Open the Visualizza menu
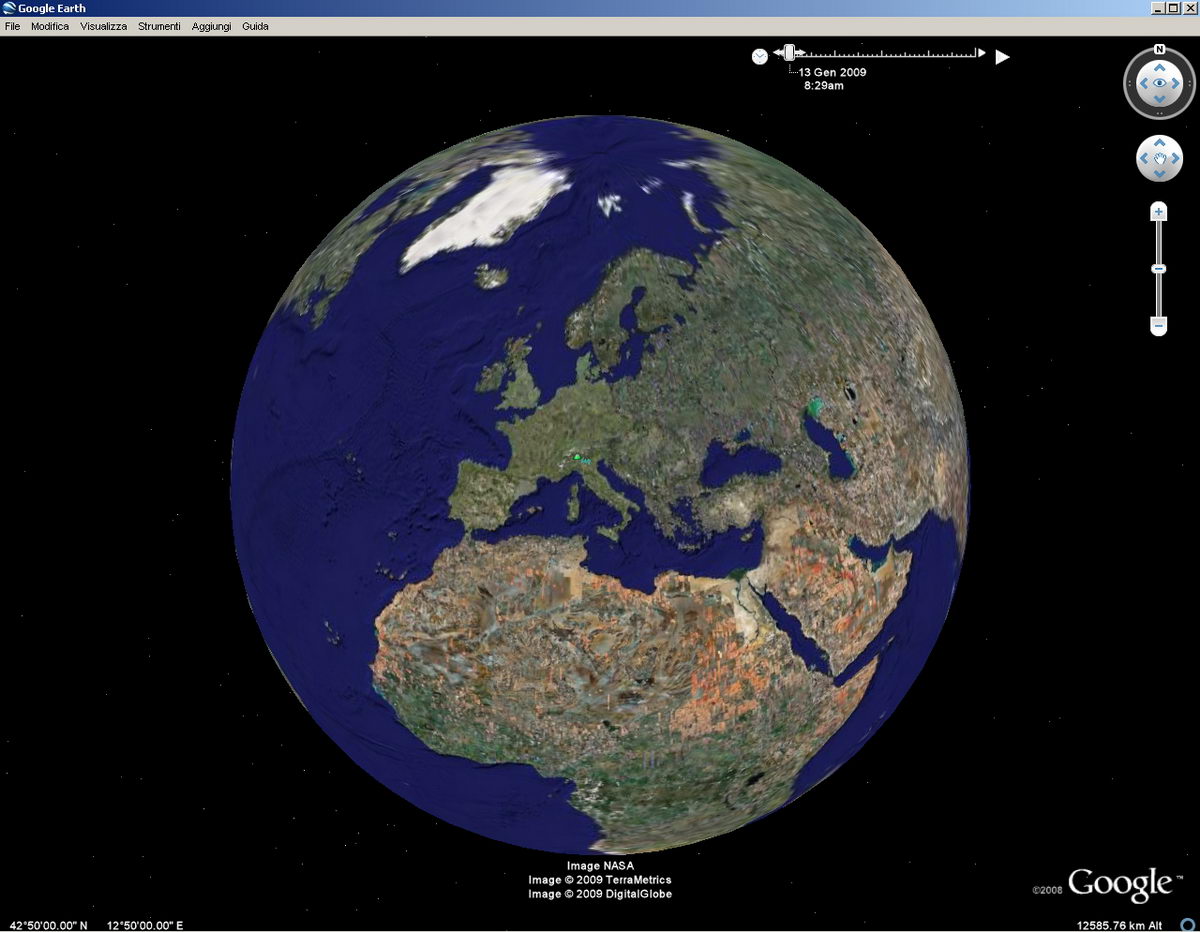This screenshot has width=1200, height=932. click(x=104, y=26)
